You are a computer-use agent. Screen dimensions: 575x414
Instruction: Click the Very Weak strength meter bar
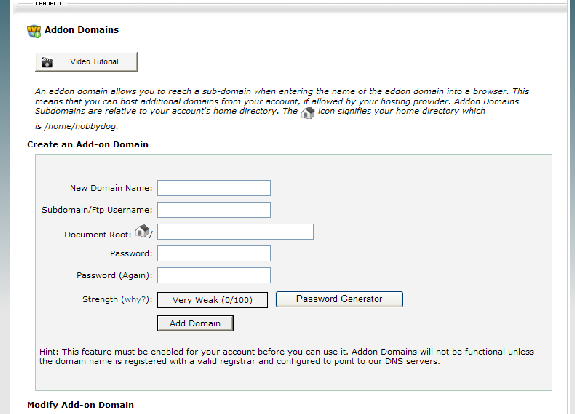(x=212, y=300)
